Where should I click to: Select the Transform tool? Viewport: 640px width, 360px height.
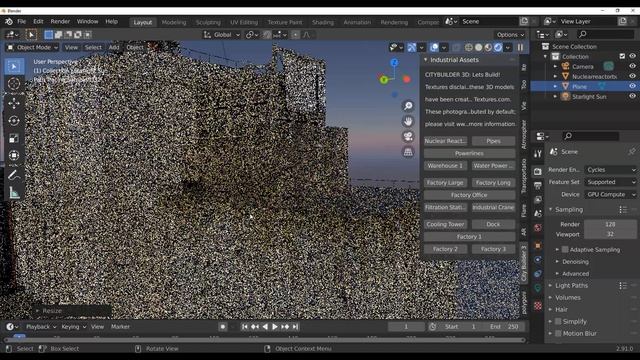pos(14,156)
